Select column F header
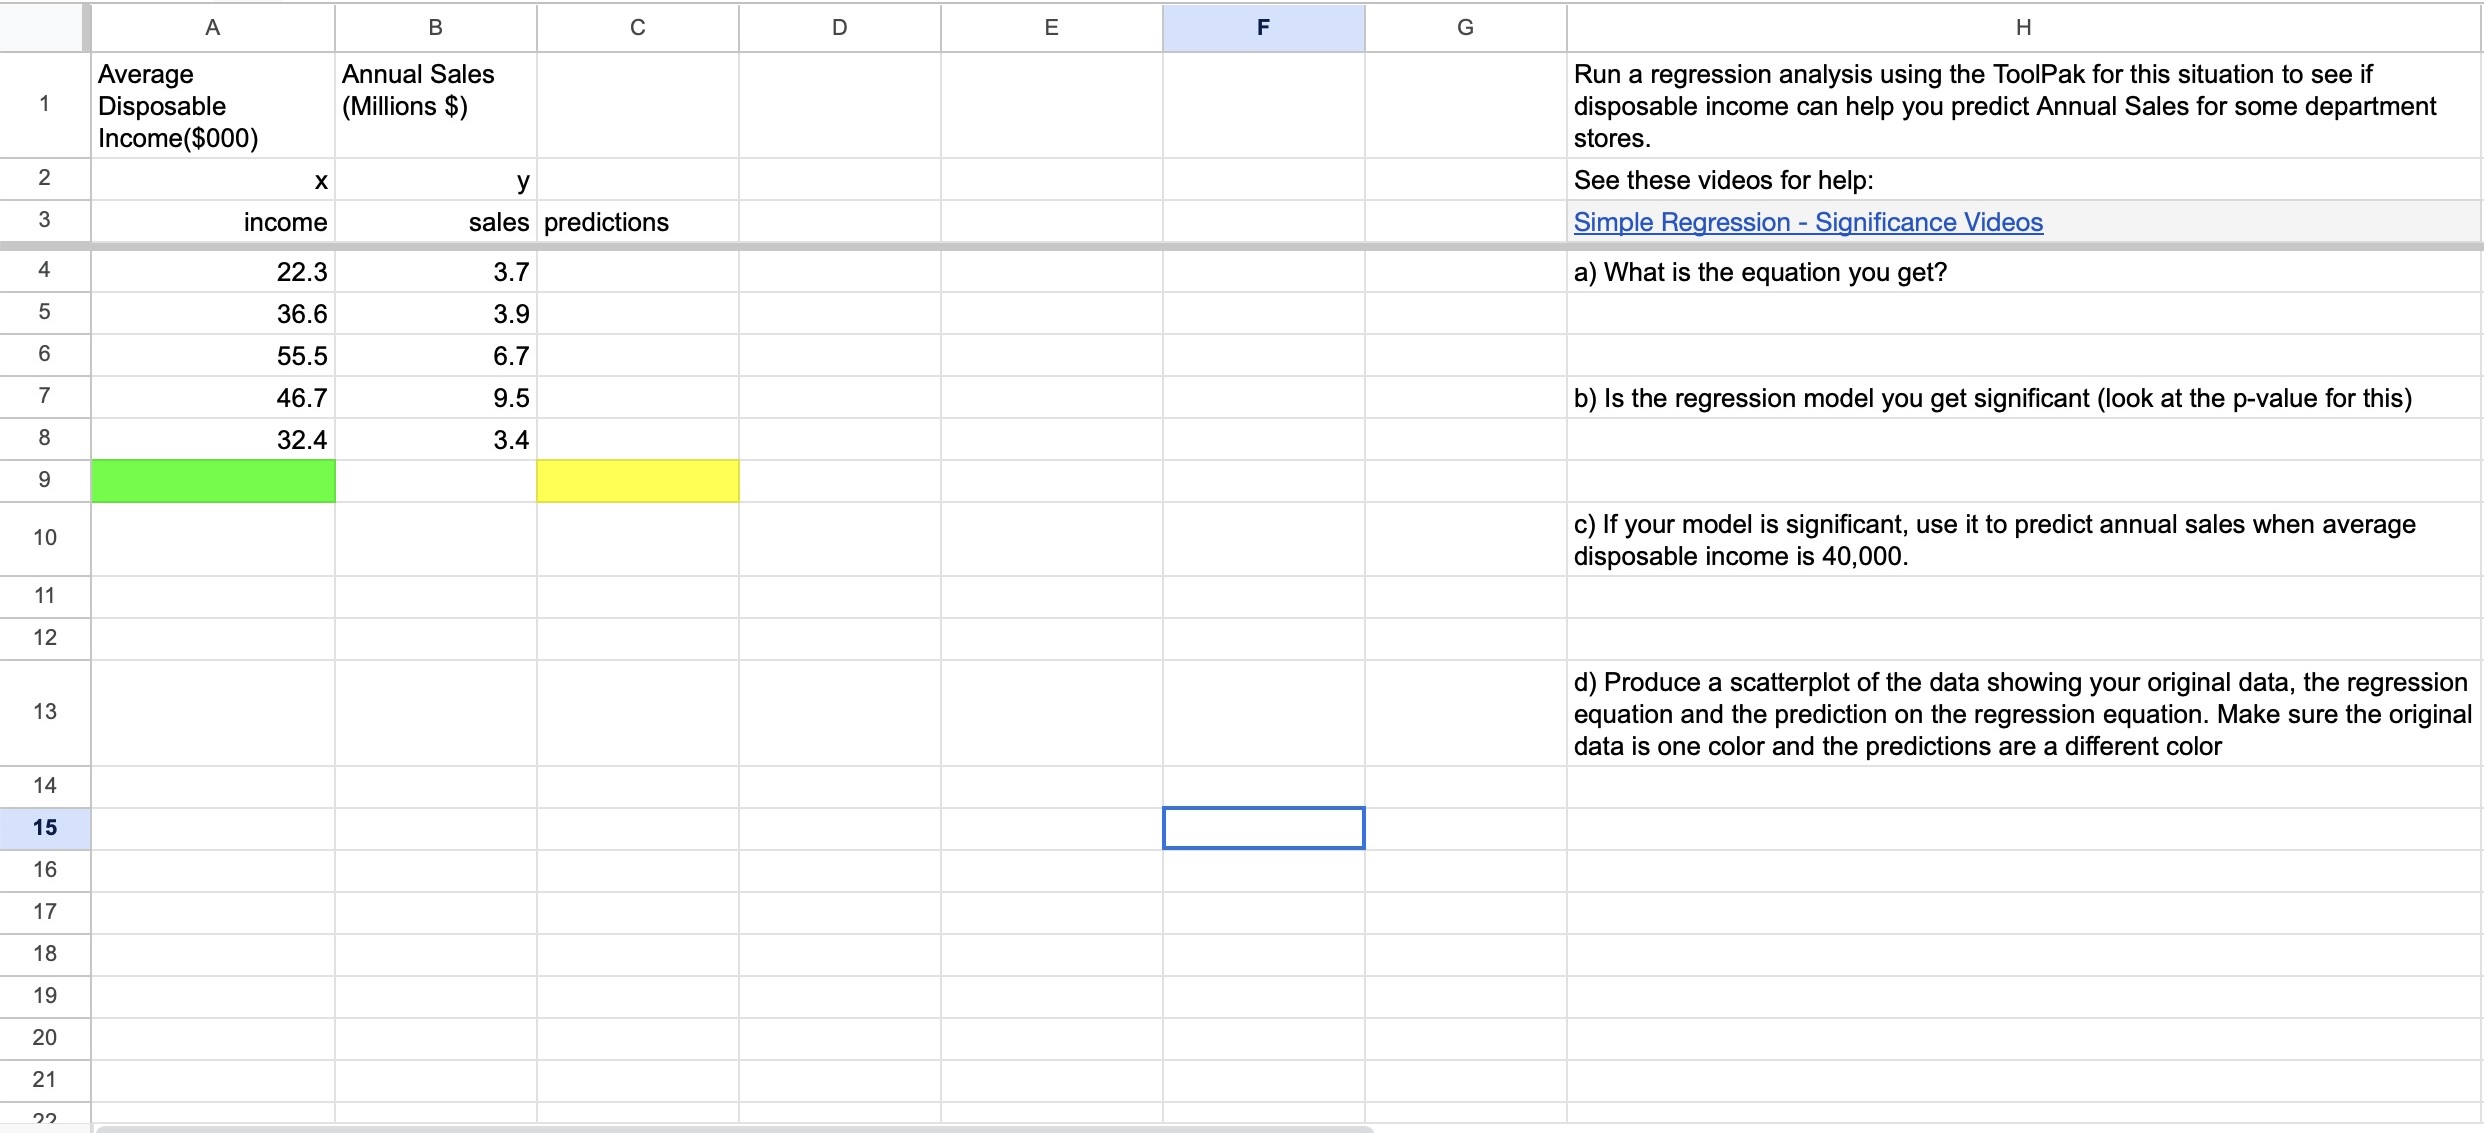The width and height of the screenshot is (2484, 1133). pos(1263,28)
